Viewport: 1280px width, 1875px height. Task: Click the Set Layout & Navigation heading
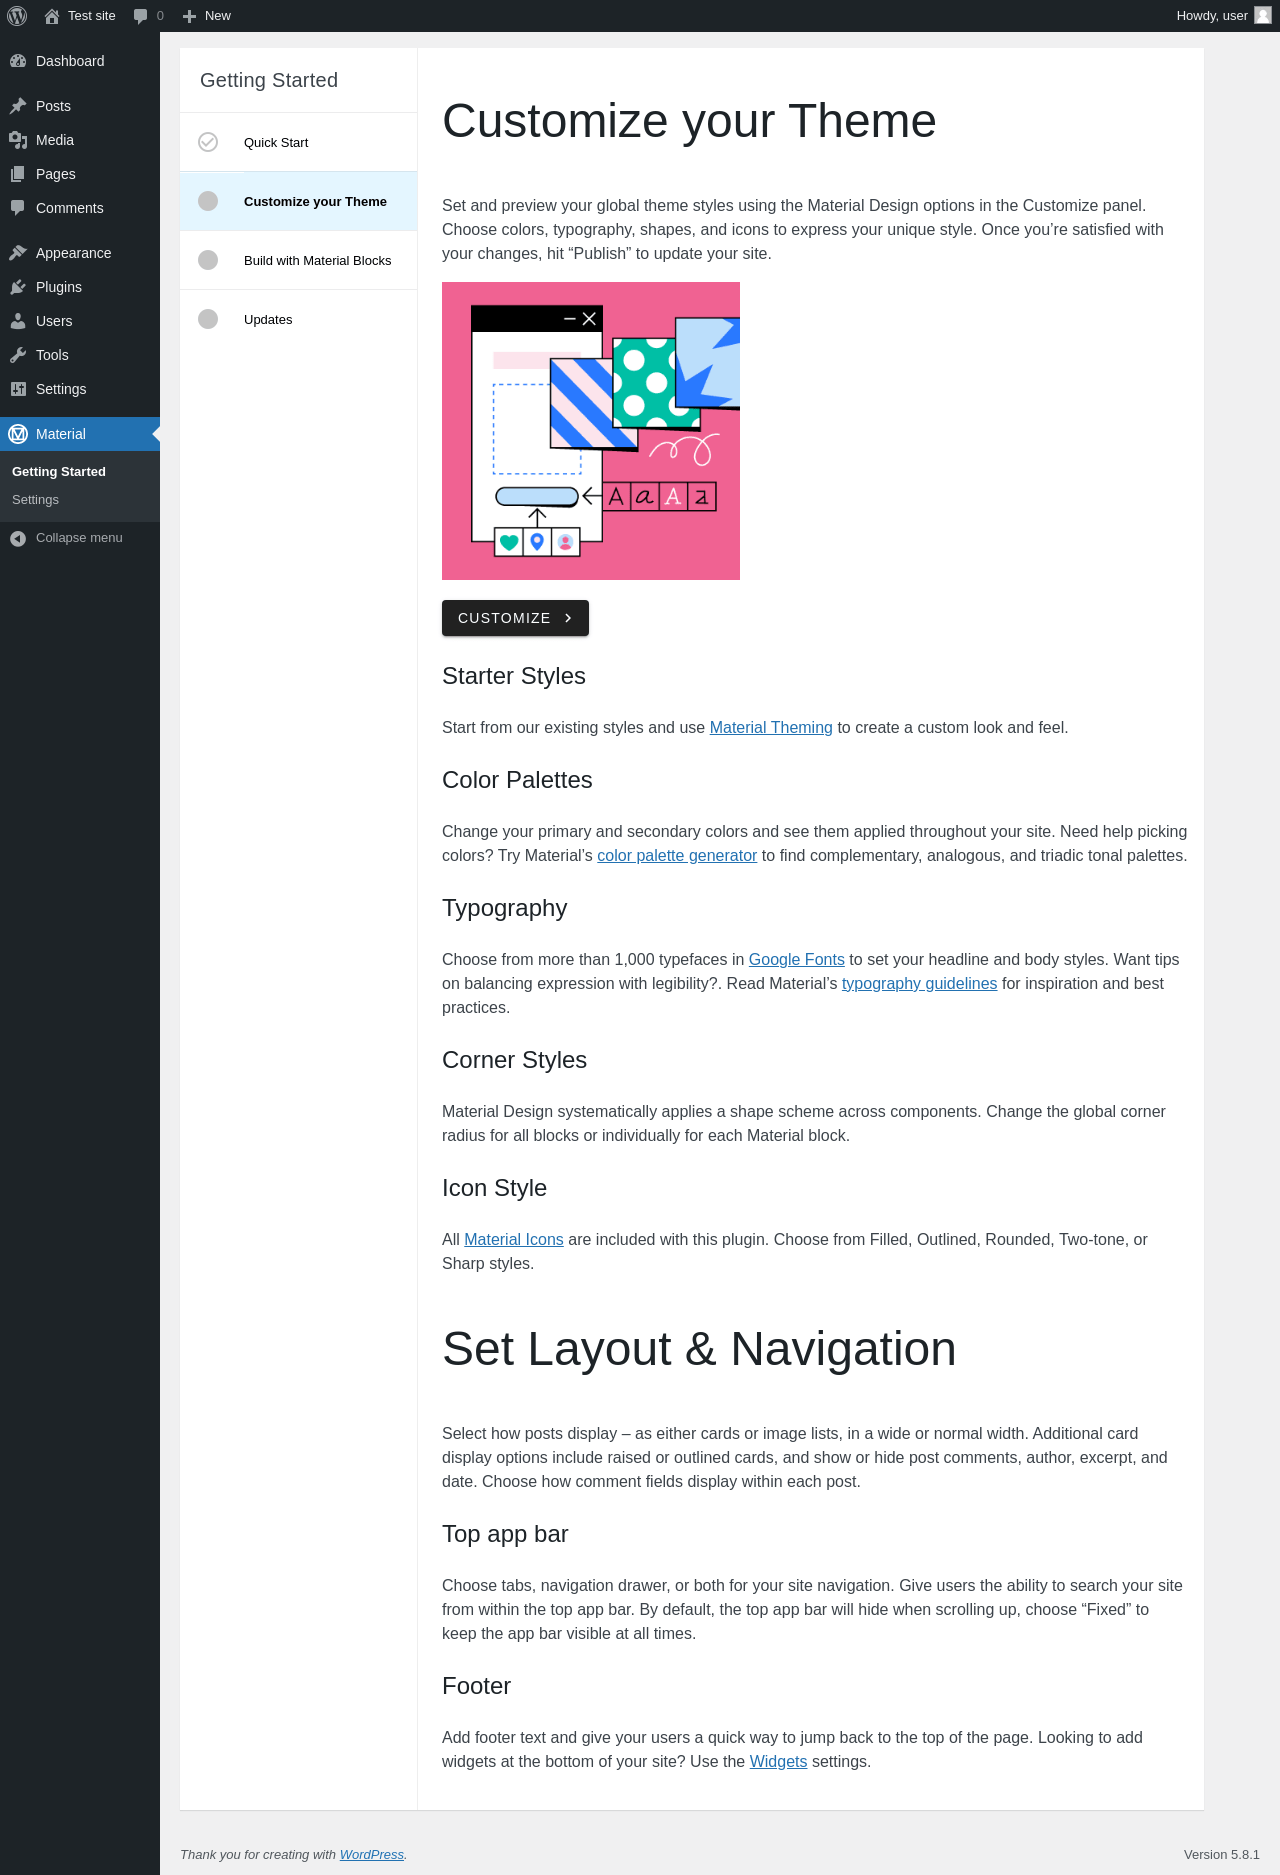click(x=699, y=1349)
